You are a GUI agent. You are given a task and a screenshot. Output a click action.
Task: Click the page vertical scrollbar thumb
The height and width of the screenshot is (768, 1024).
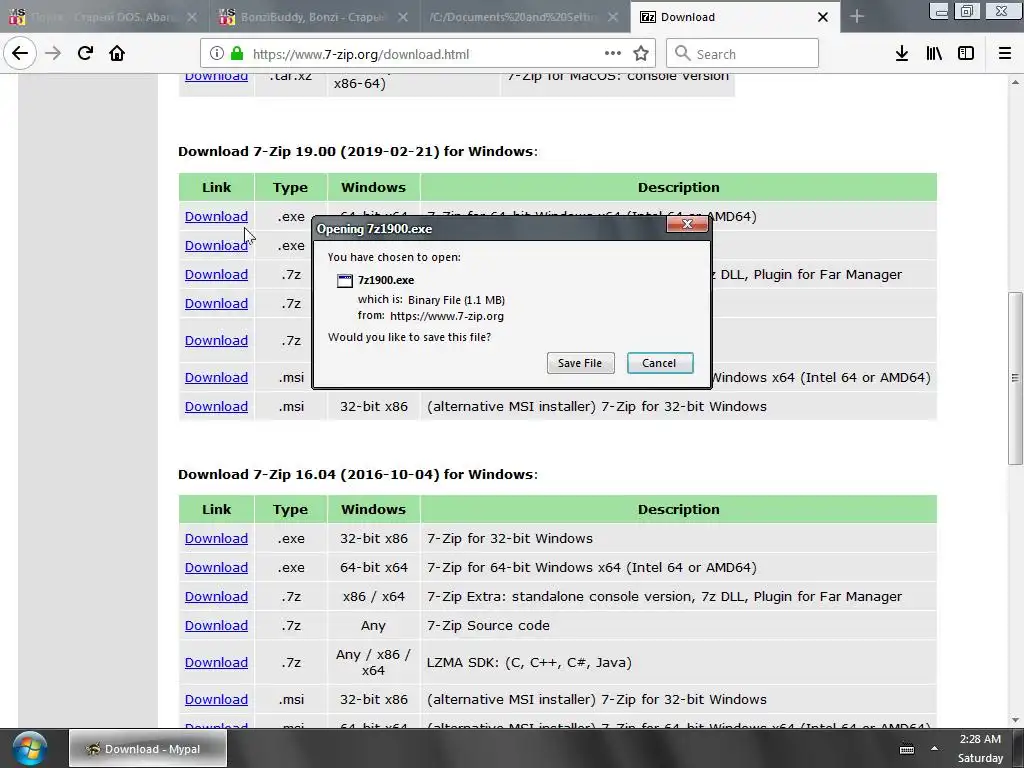(x=1015, y=377)
